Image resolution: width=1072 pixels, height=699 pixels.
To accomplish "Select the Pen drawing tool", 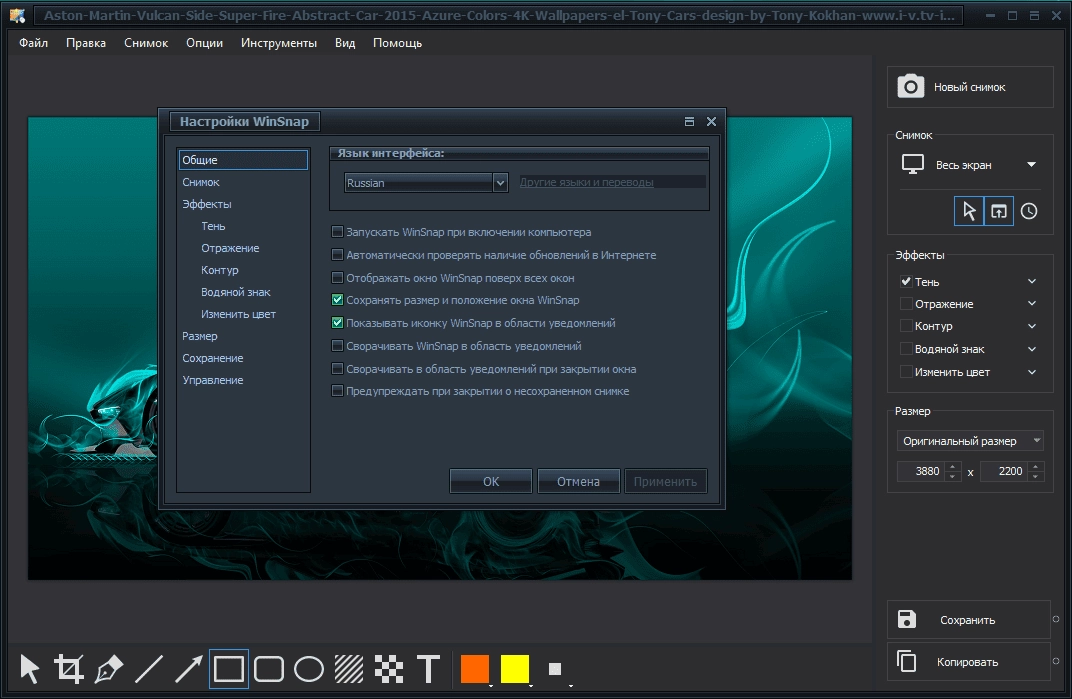I will tap(109, 668).
